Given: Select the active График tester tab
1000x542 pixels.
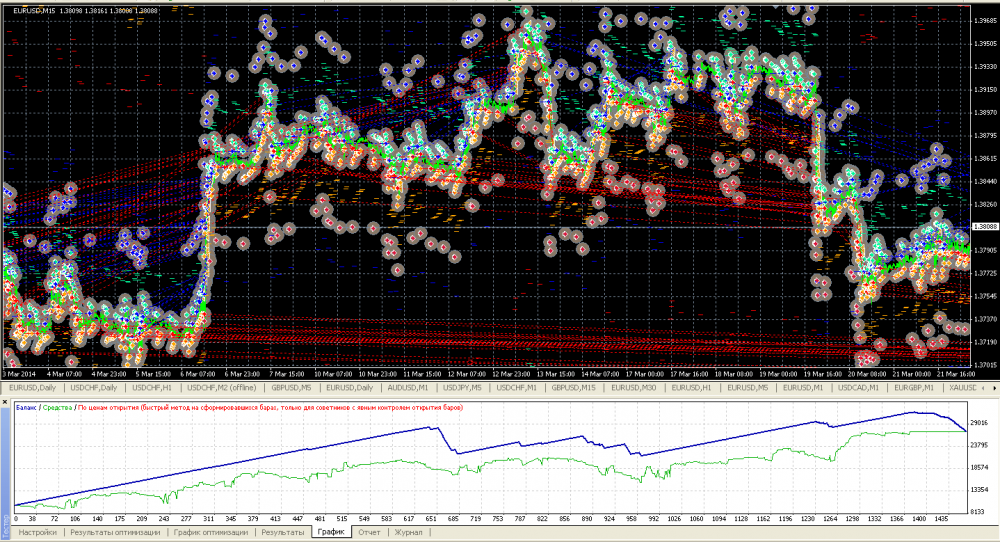Looking at the screenshot, I should (331, 532).
